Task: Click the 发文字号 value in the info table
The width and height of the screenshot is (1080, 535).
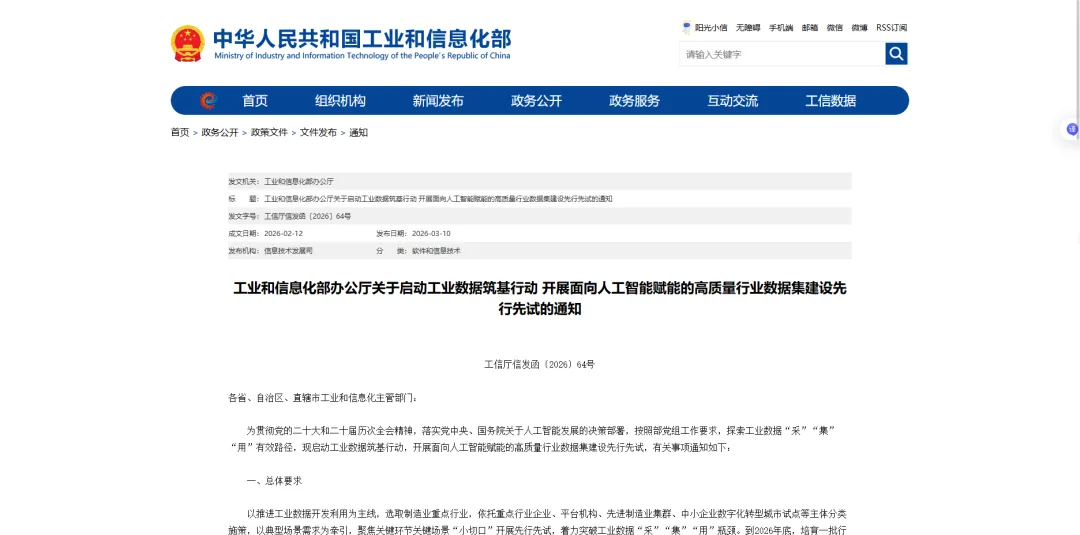Action: (307, 216)
